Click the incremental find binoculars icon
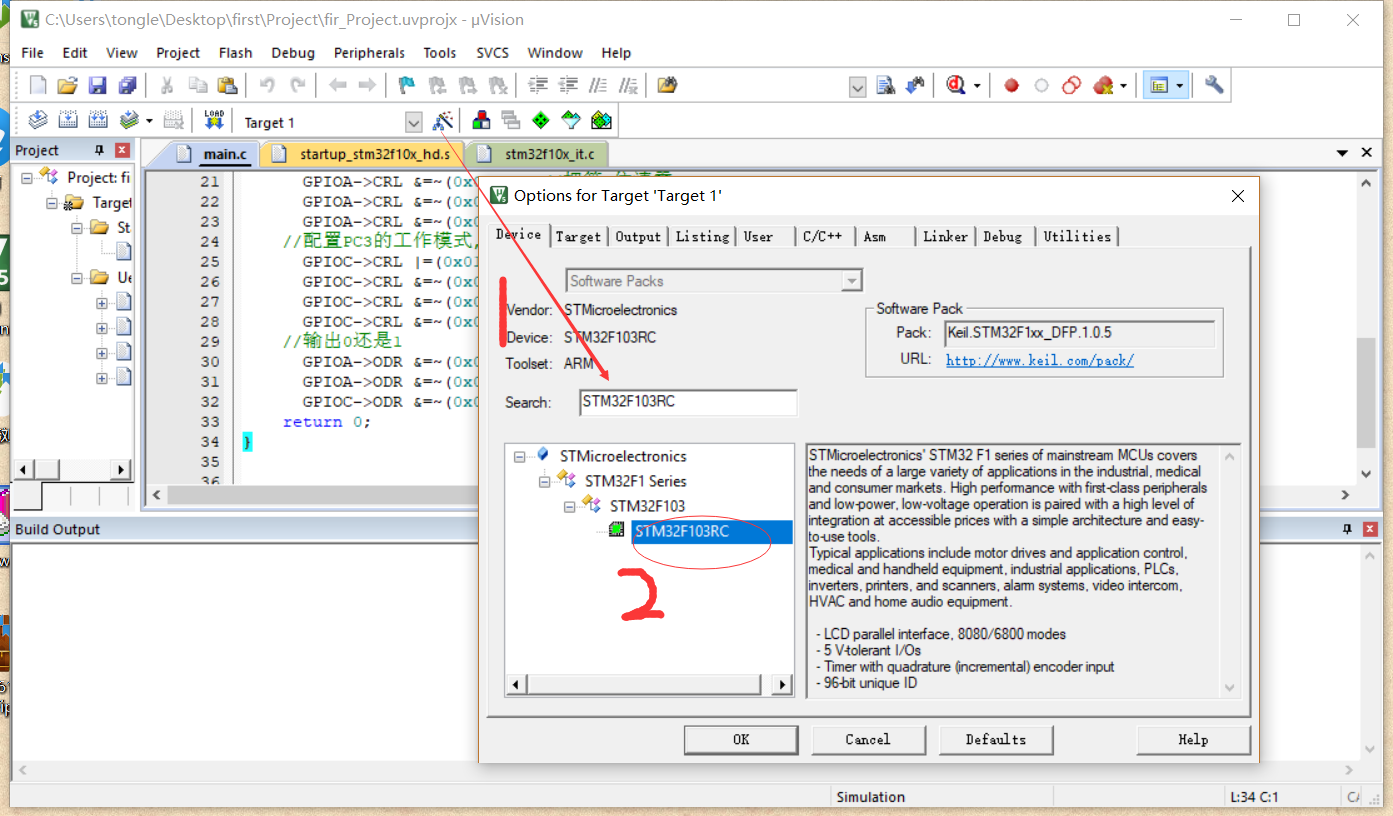1393x816 pixels. click(x=915, y=86)
